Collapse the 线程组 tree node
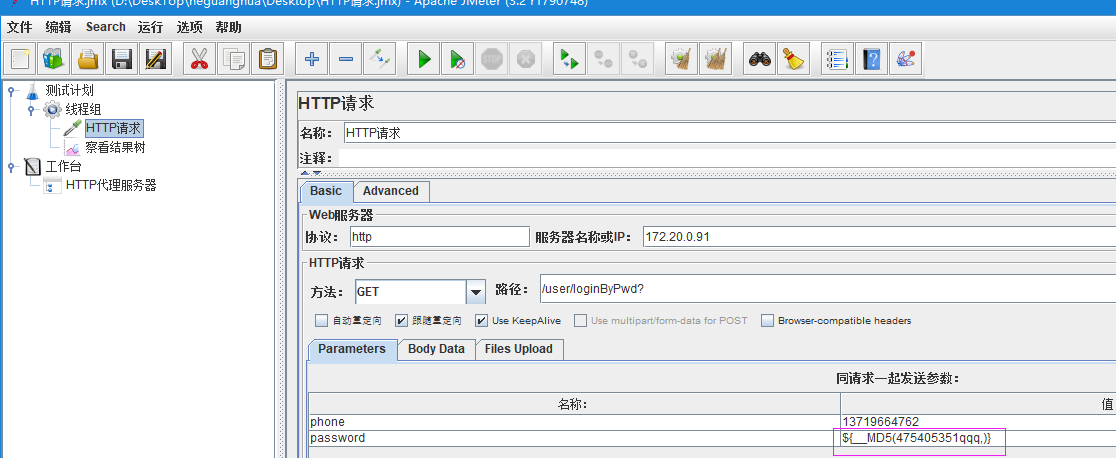The width and height of the screenshot is (1116, 458). tap(31, 110)
